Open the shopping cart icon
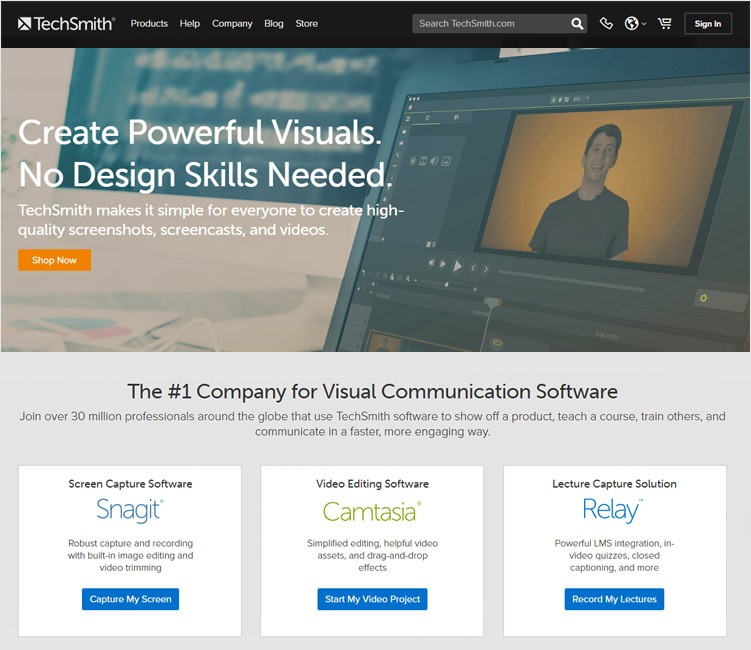 [x=665, y=23]
